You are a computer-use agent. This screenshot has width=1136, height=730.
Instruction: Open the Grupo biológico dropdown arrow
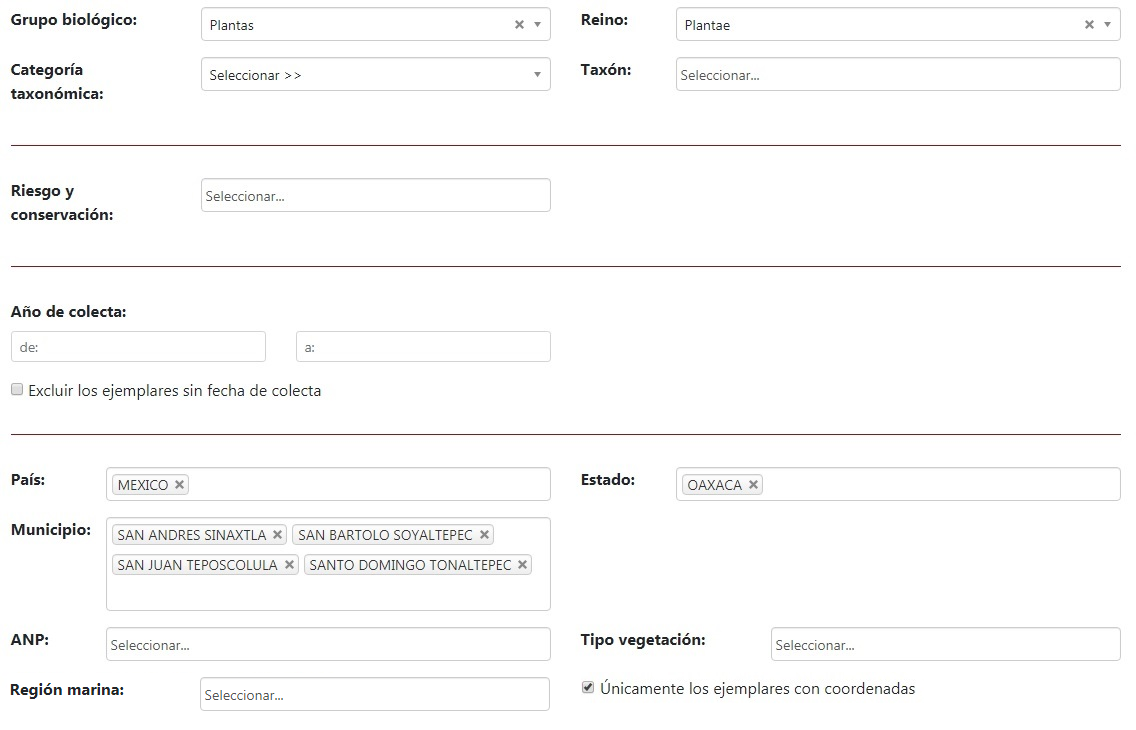537,25
